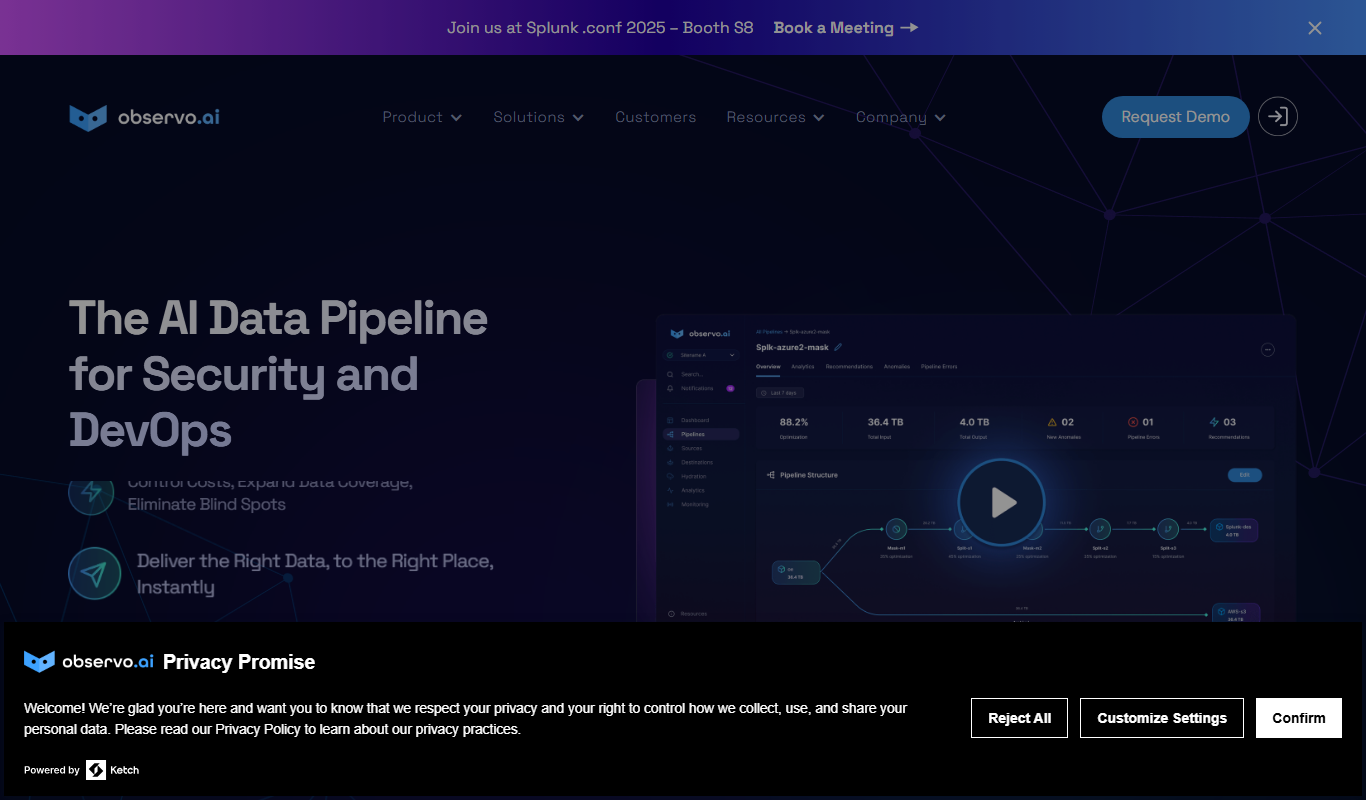Click the Ketch logo icon
The image size is (1366, 800).
tap(96, 770)
